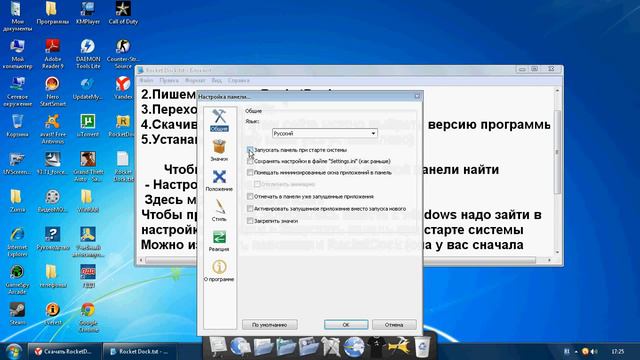Image resolution: width=640 pixels, height=360 pixels.
Task: Select the UpdateMy... desktop shortcut
Action: tap(88, 89)
